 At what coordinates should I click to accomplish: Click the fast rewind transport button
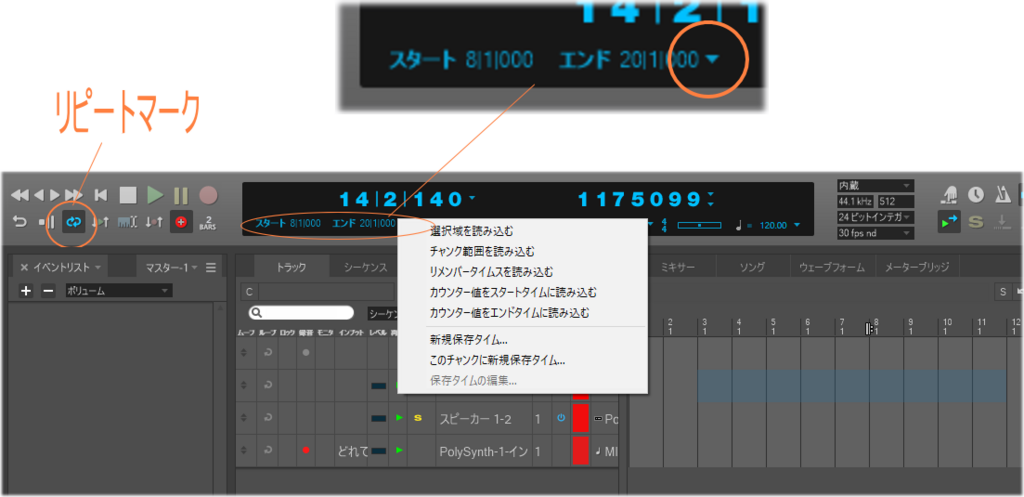tap(20, 195)
